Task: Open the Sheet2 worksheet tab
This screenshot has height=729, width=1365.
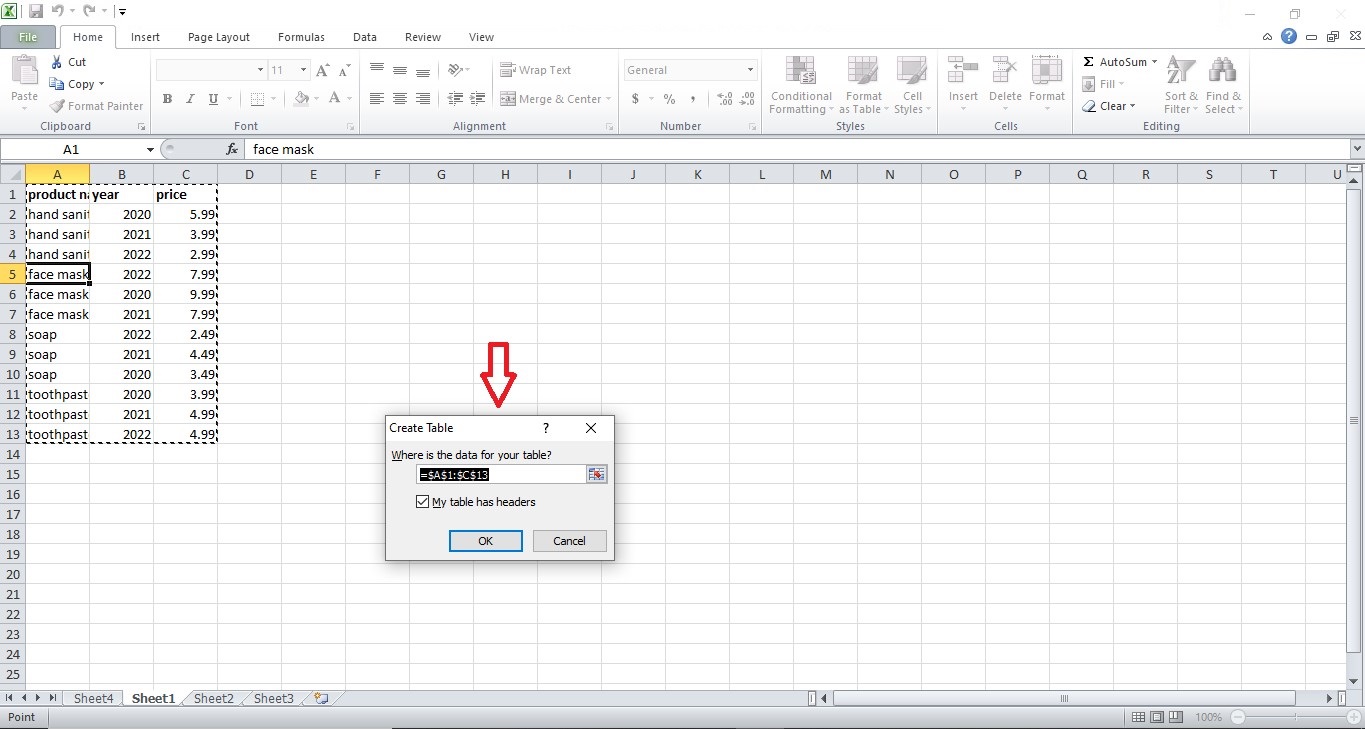Action: [x=211, y=698]
